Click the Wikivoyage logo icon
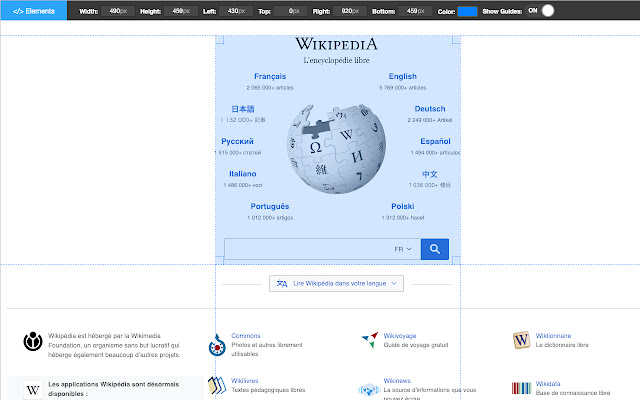Screen dimensions: 640x400 pos(370,340)
